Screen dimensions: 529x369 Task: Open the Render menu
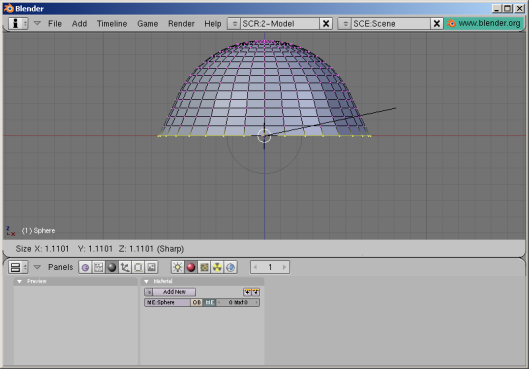181,24
